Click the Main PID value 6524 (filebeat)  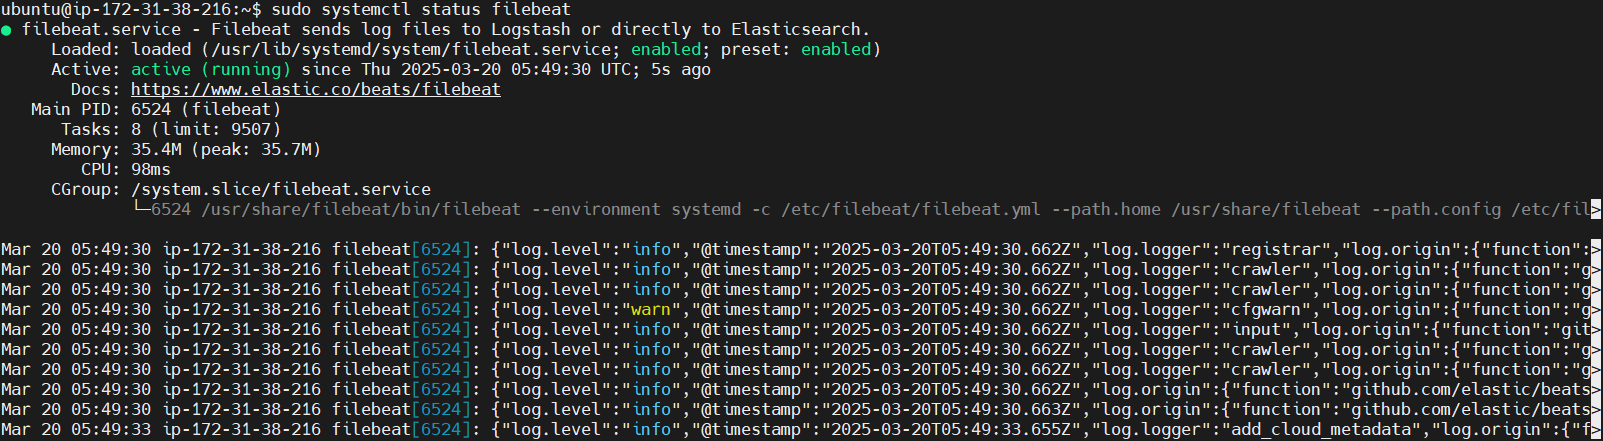[x=205, y=109]
